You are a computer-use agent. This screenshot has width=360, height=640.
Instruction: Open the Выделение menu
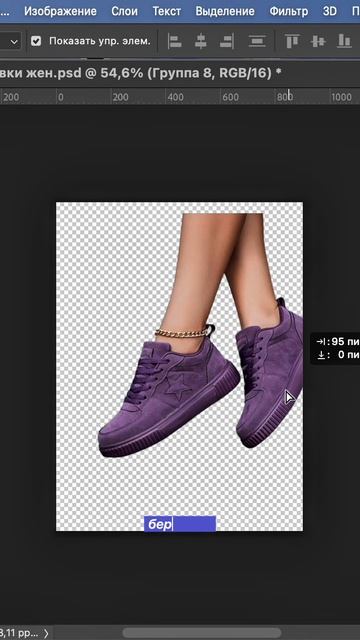click(x=225, y=11)
